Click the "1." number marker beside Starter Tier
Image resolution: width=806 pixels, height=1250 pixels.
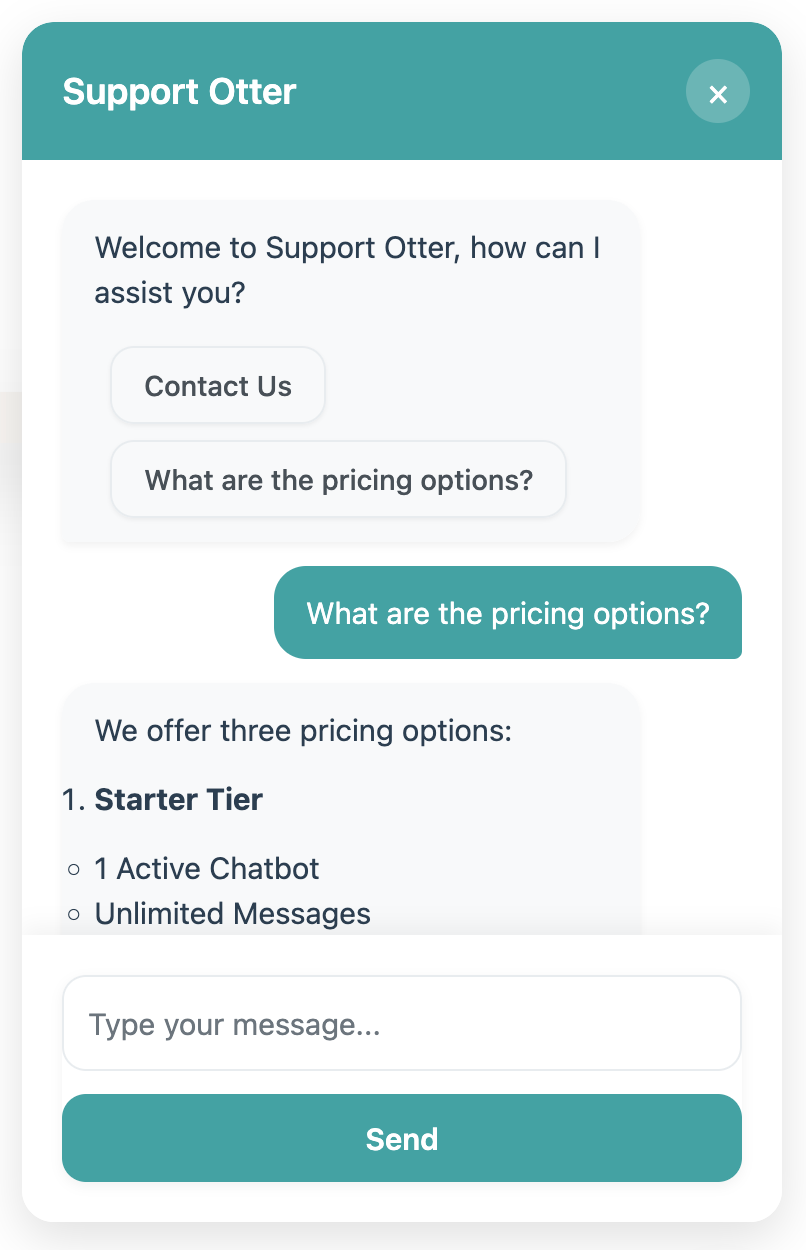tap(74, 800)
